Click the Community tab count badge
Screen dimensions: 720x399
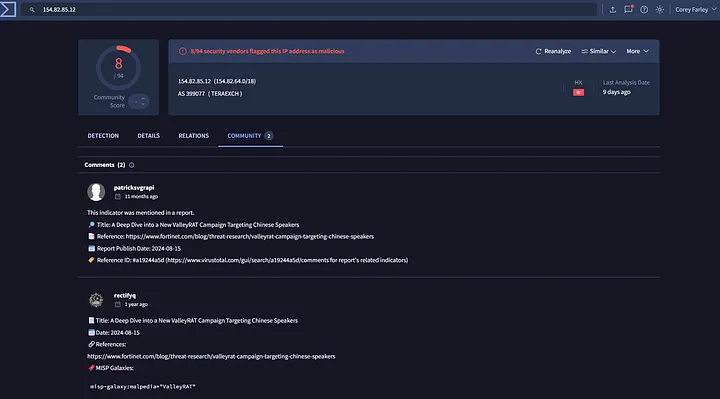[269, 136]
